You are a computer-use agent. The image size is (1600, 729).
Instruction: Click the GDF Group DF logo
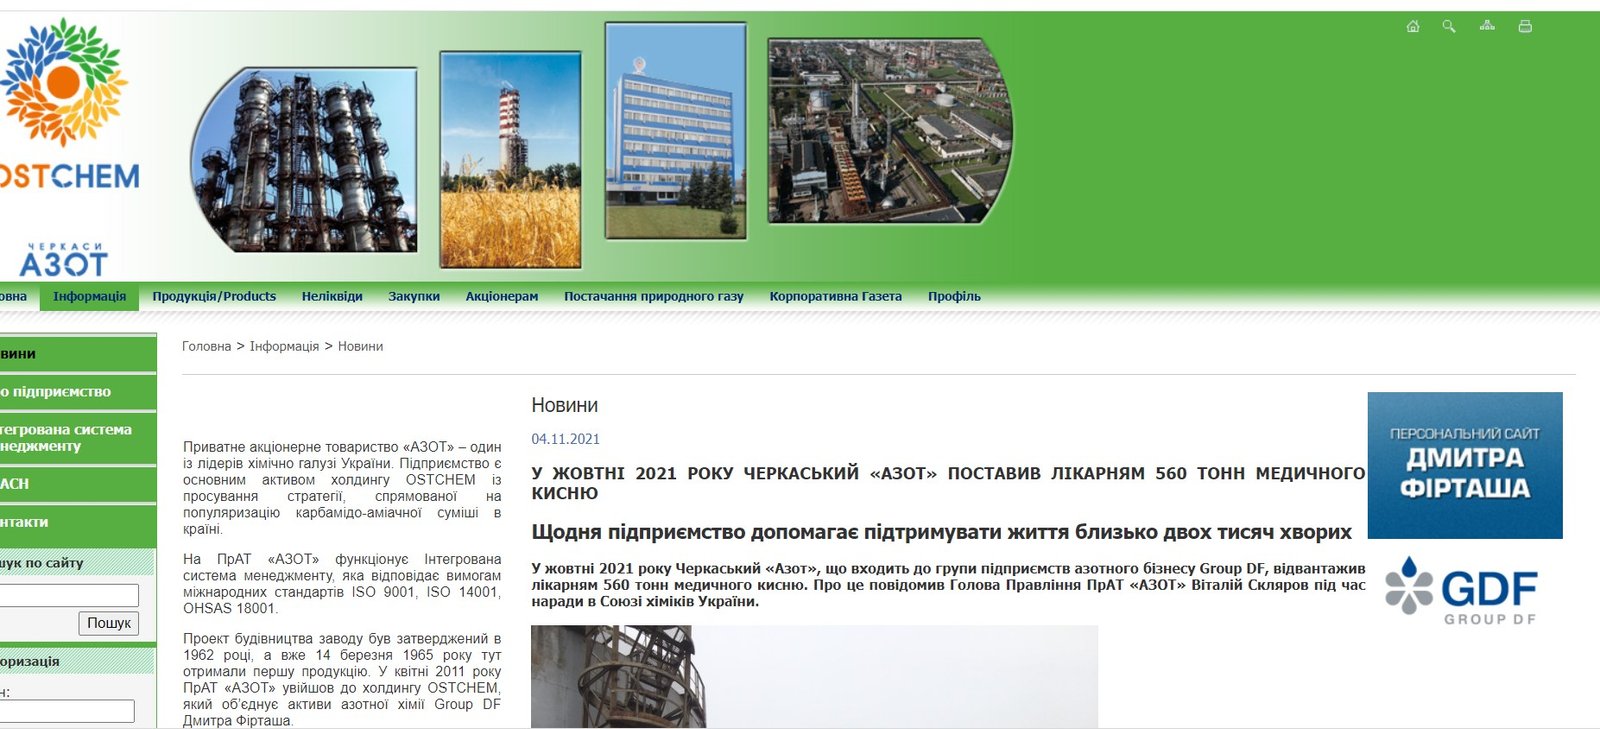(1461, 591)
